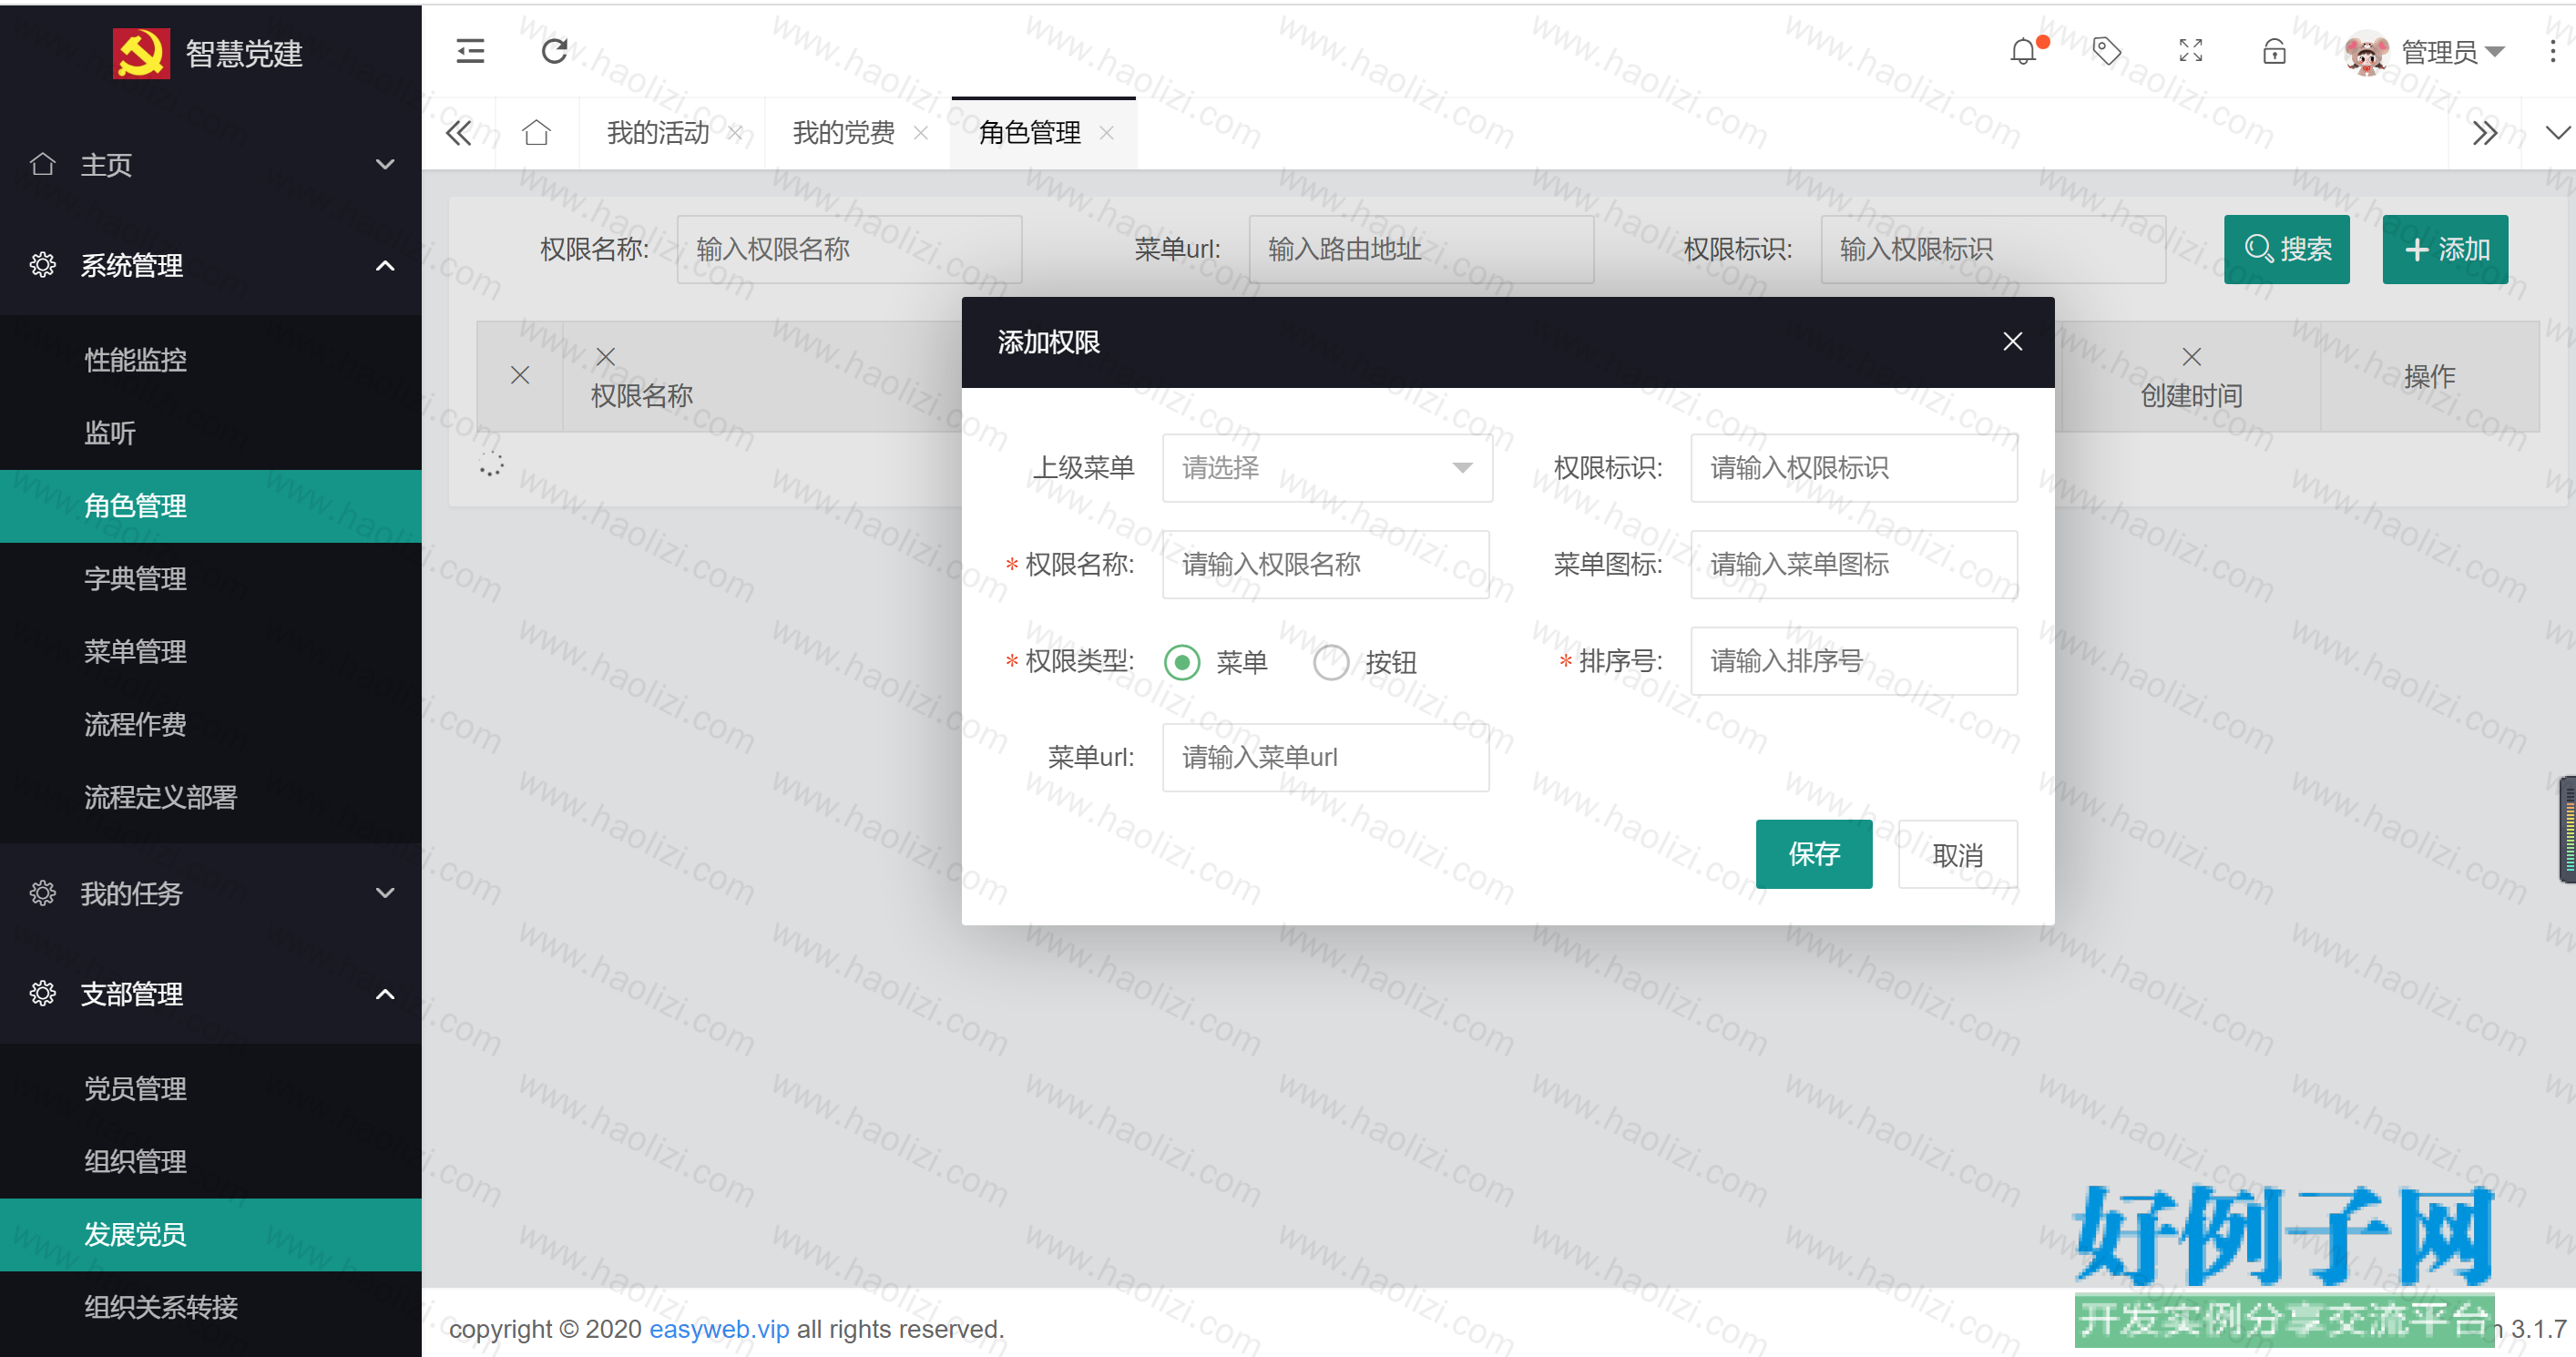Viewport: 2576px width, 1357px height.
Task: Open the notification bell
Action: click(x=2022, y=51)
